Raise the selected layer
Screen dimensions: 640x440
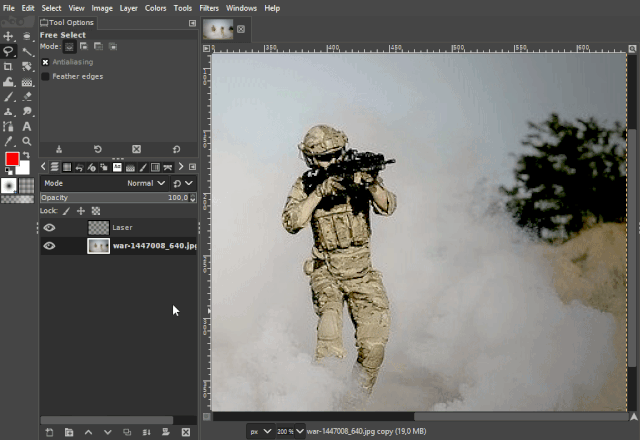tap(88, 432)
